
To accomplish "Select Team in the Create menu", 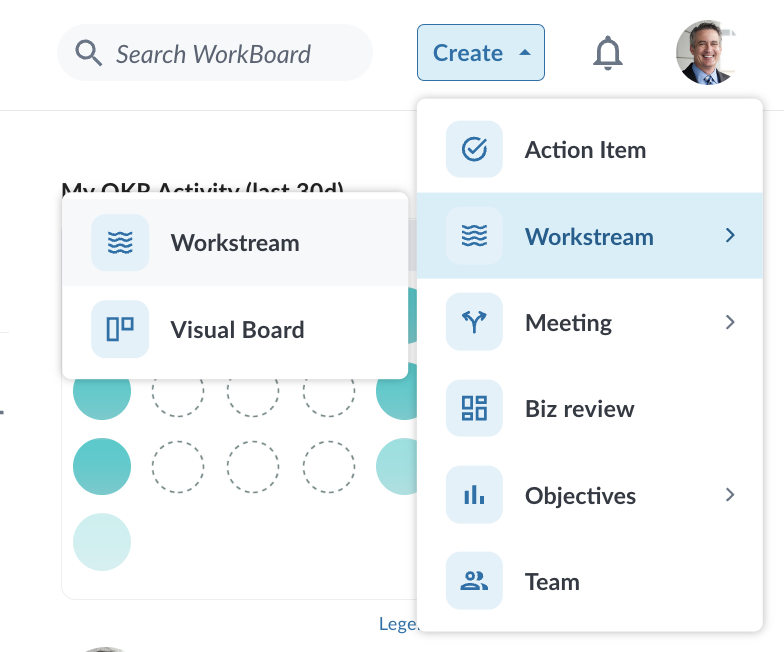I will (590, 582).
